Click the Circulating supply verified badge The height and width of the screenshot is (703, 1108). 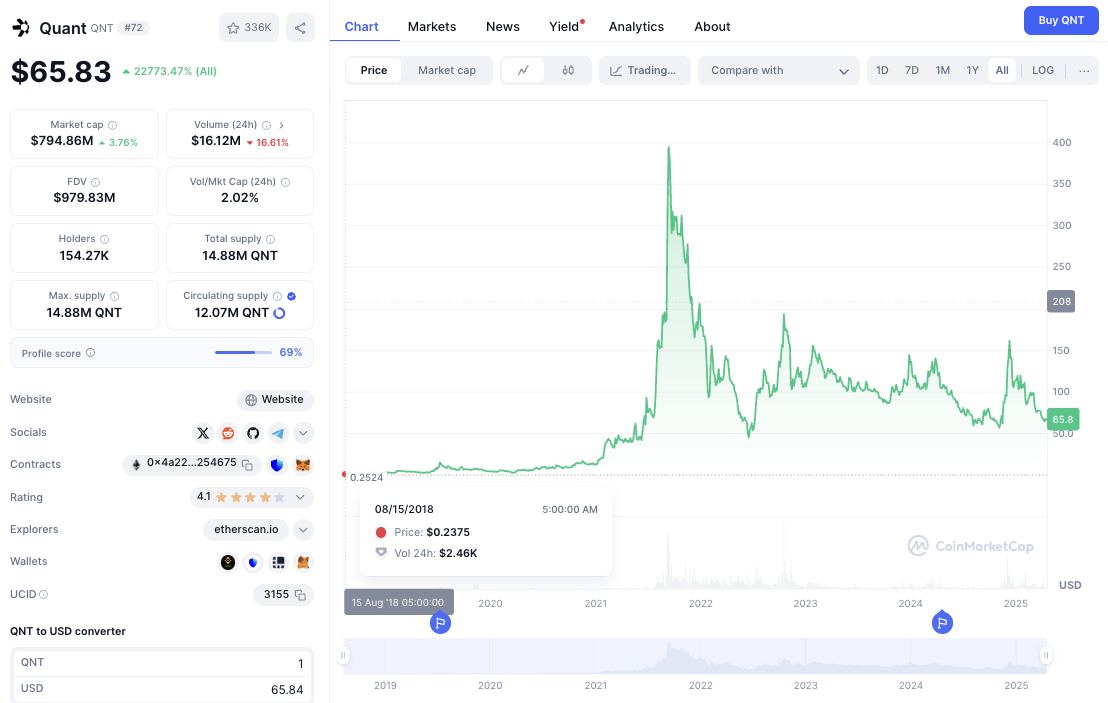[x=292, y=296]
